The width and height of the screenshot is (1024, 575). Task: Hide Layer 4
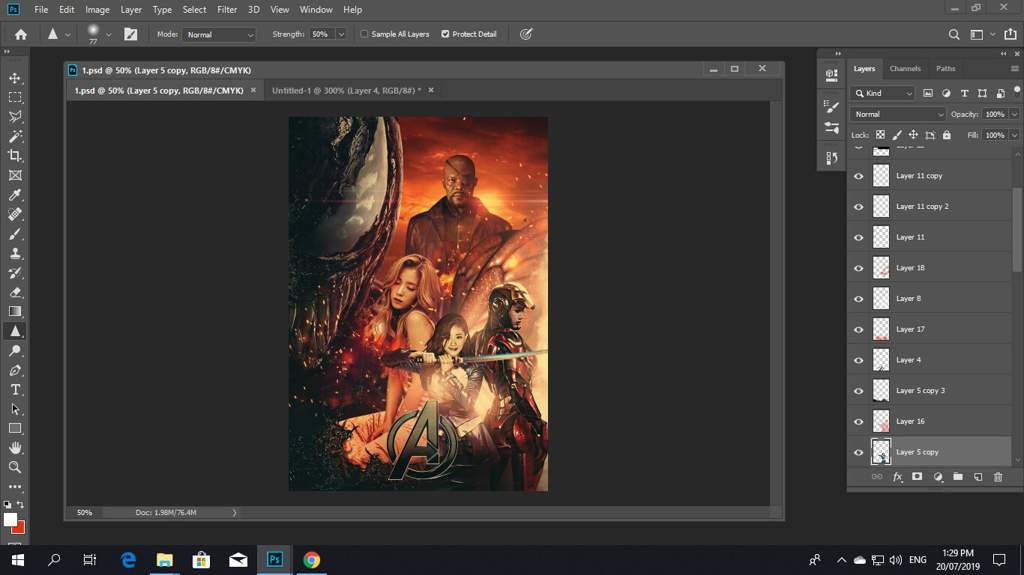[859, 360]
